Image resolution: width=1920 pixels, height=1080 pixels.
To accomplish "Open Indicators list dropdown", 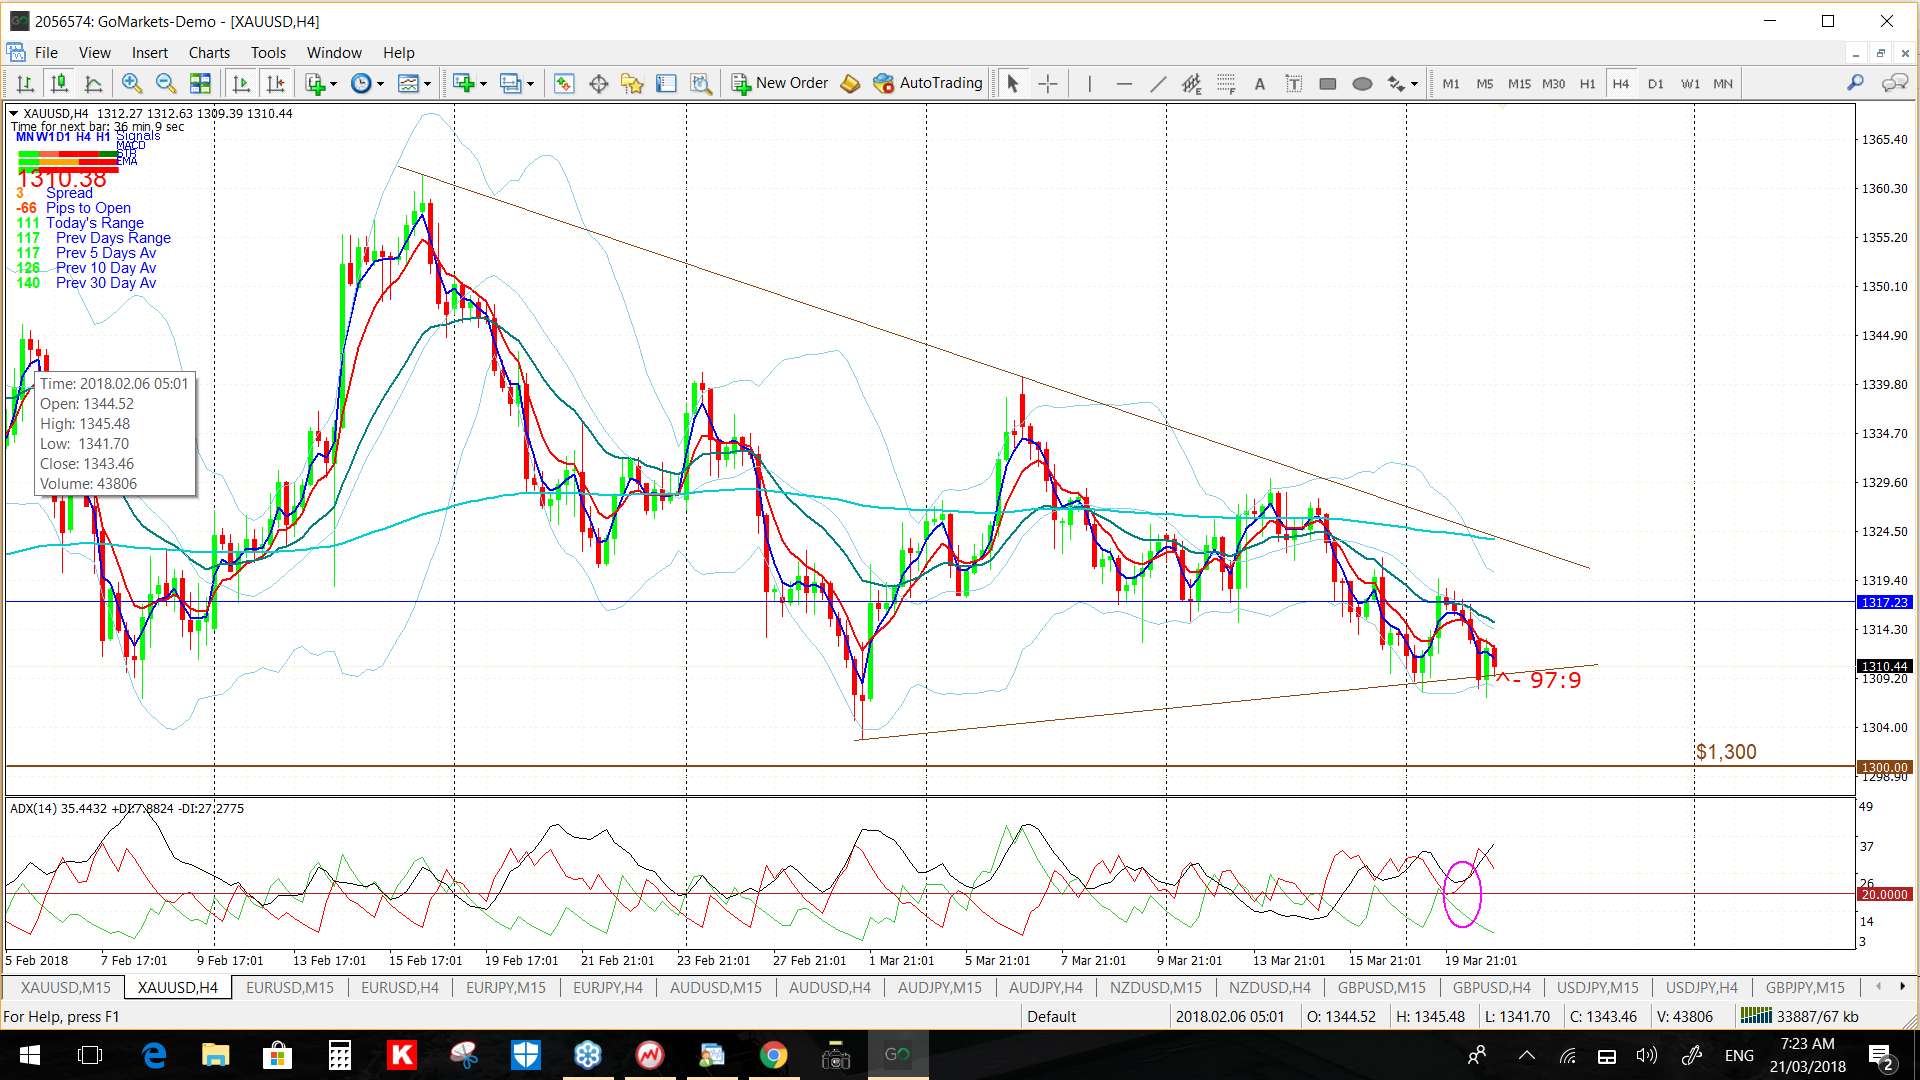I will [x=321, y=84].
